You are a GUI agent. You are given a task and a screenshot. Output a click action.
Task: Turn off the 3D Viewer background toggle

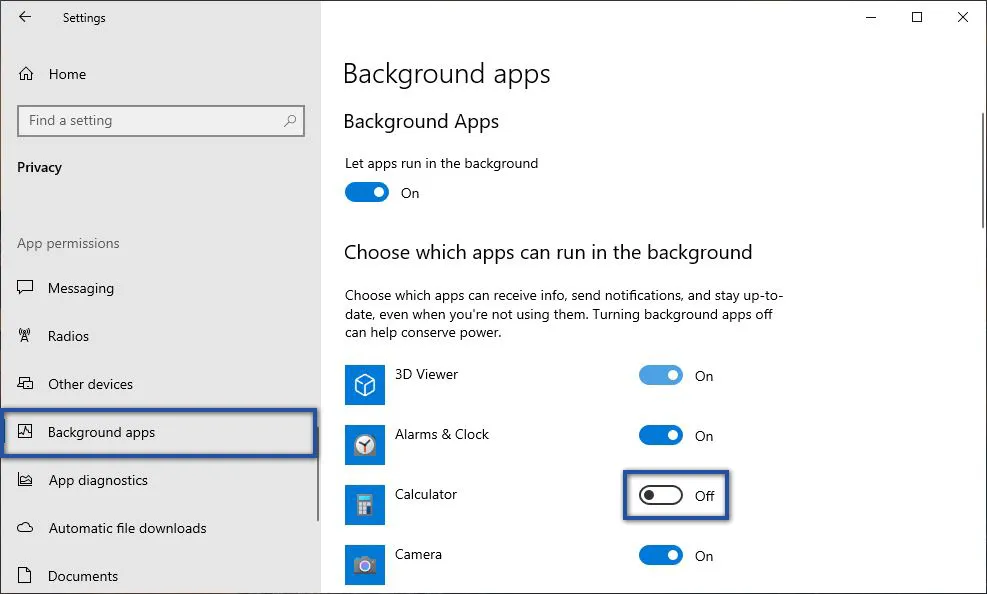pos(661,376)
